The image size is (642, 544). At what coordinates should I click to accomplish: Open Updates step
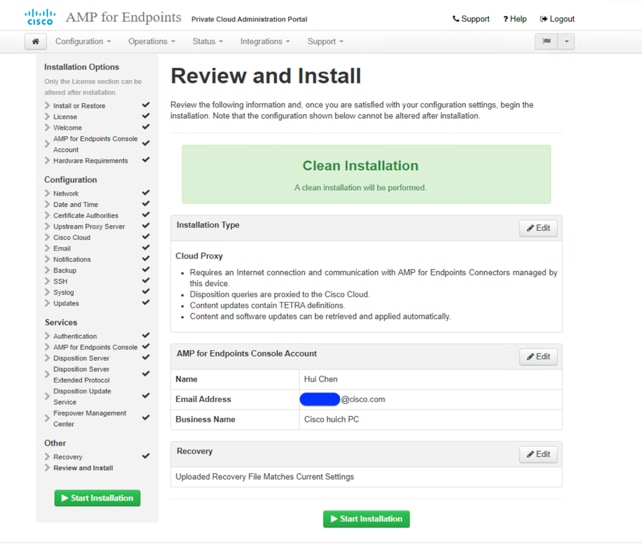[66, 303]
